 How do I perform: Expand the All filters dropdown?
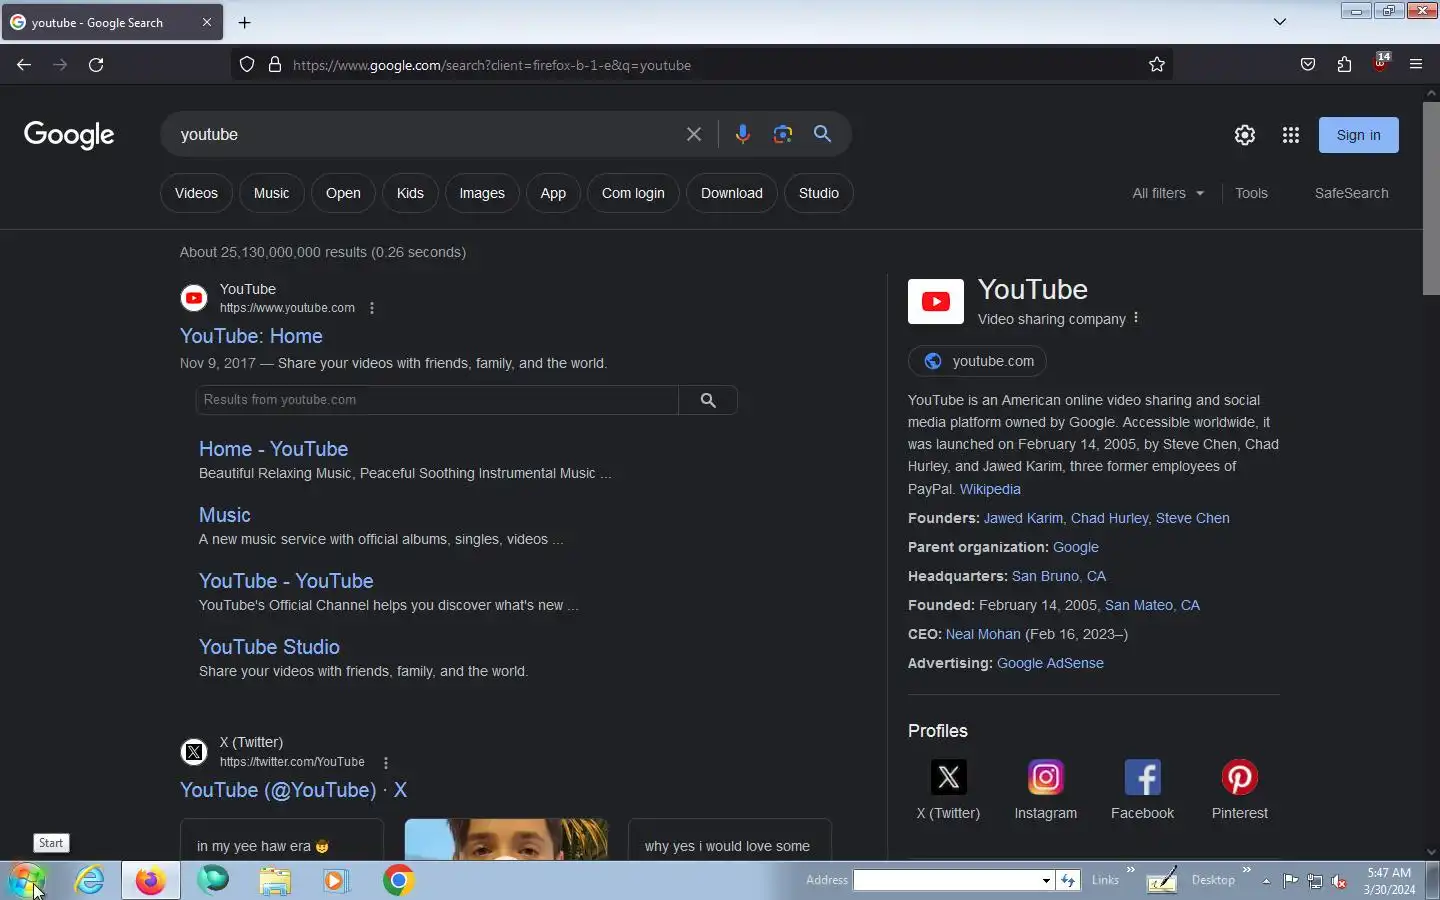pos(1168,193)
